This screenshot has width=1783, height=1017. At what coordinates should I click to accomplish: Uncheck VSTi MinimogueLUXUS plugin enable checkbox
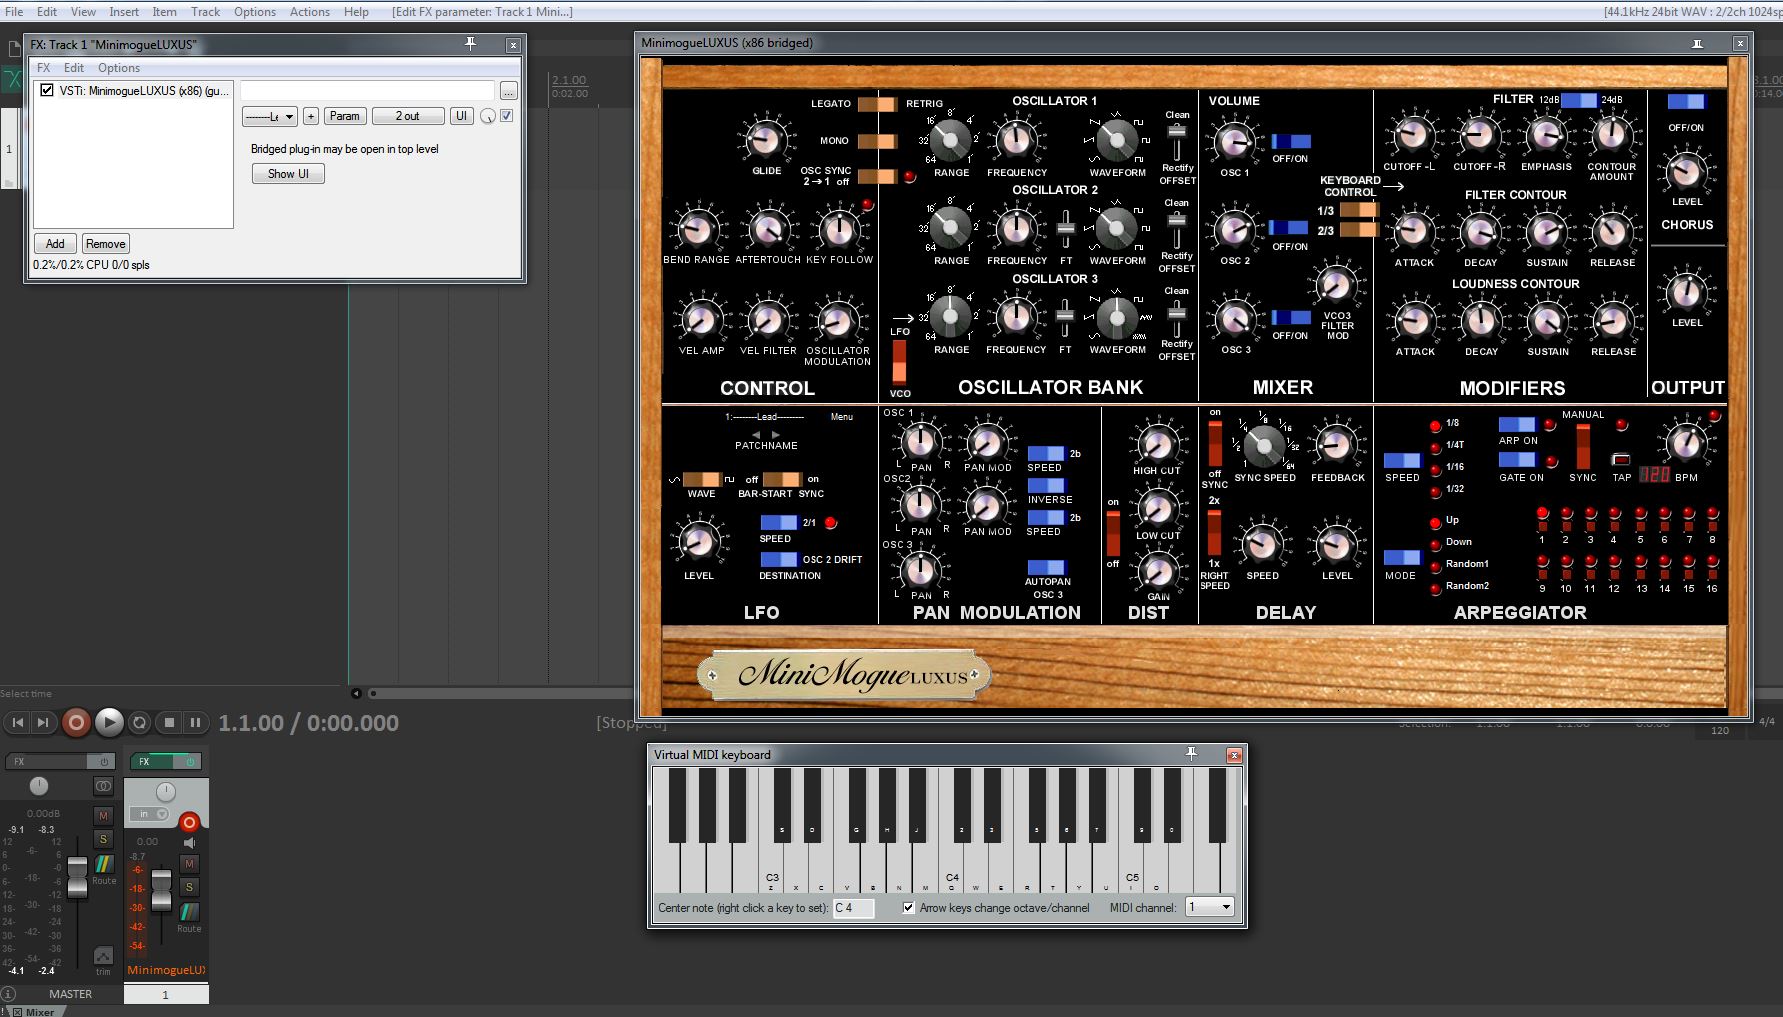pyautogui.click(x=47, y=90)
